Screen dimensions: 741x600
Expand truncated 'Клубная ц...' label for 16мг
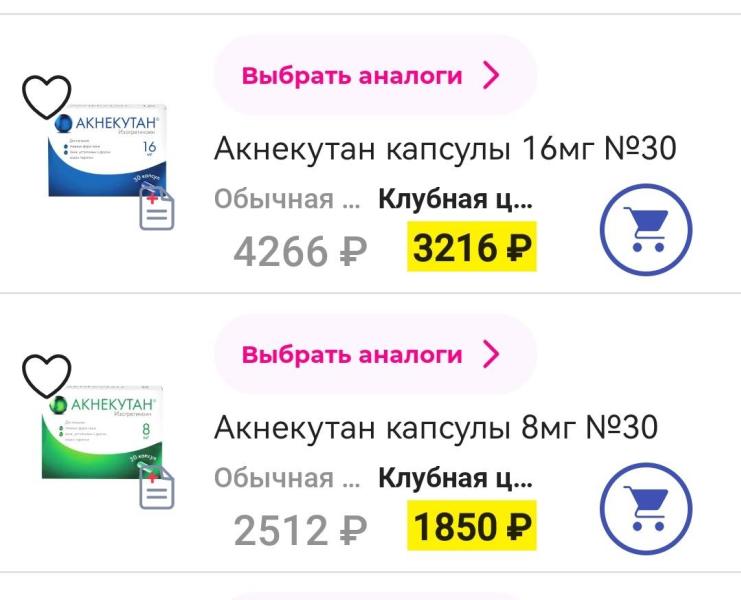tap(455, 199)
